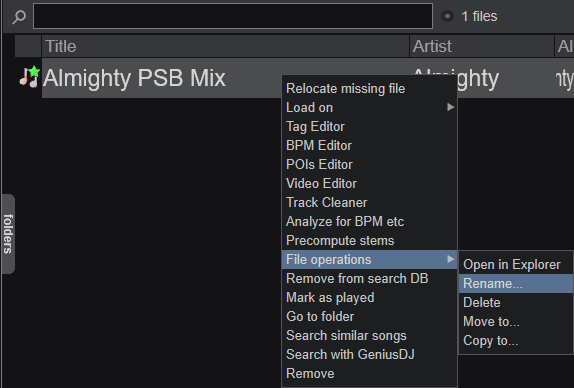
Task: Select the Almighty PSB Mix track title
Action: point(134,78)
